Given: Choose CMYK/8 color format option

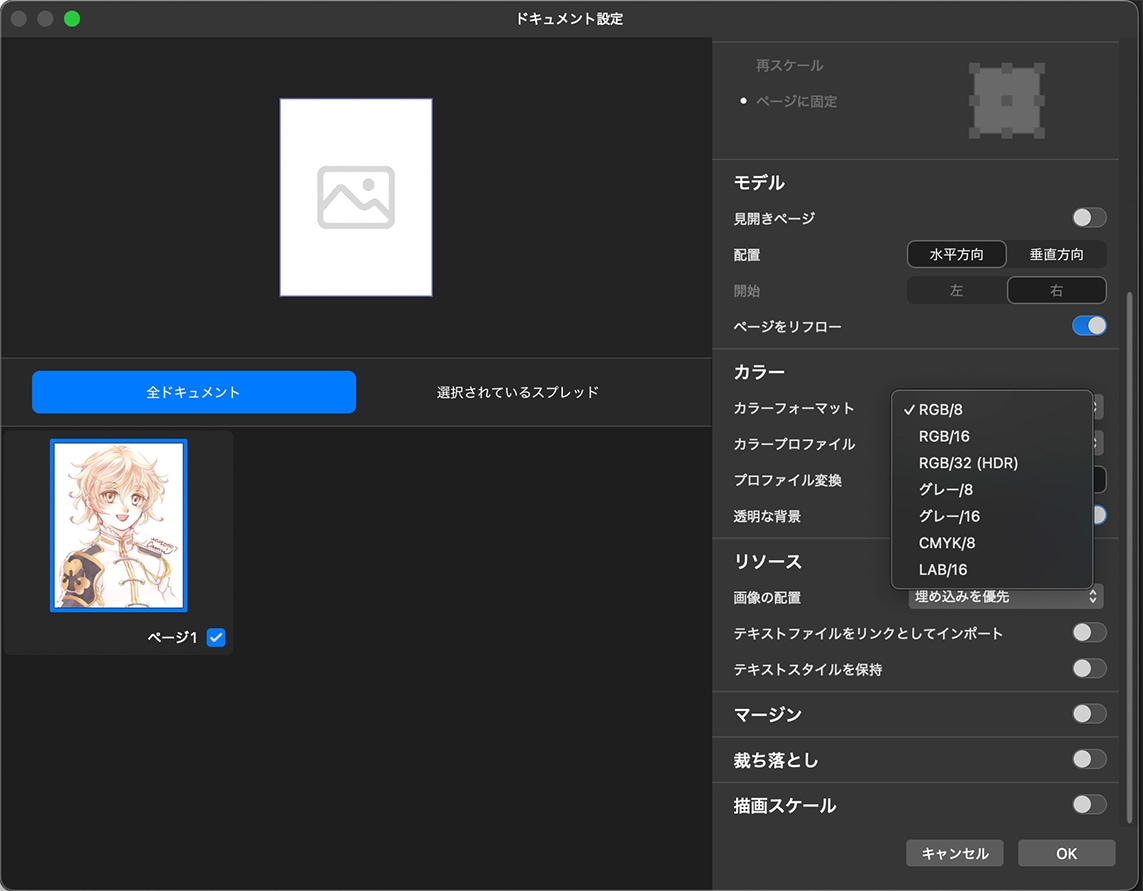Looking at the screenshot, I should tap(946, 543).
